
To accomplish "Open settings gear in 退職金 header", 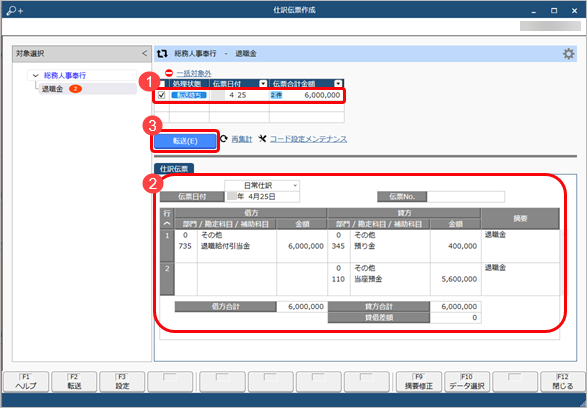I will pyautogui.click(x=568, y=54).
